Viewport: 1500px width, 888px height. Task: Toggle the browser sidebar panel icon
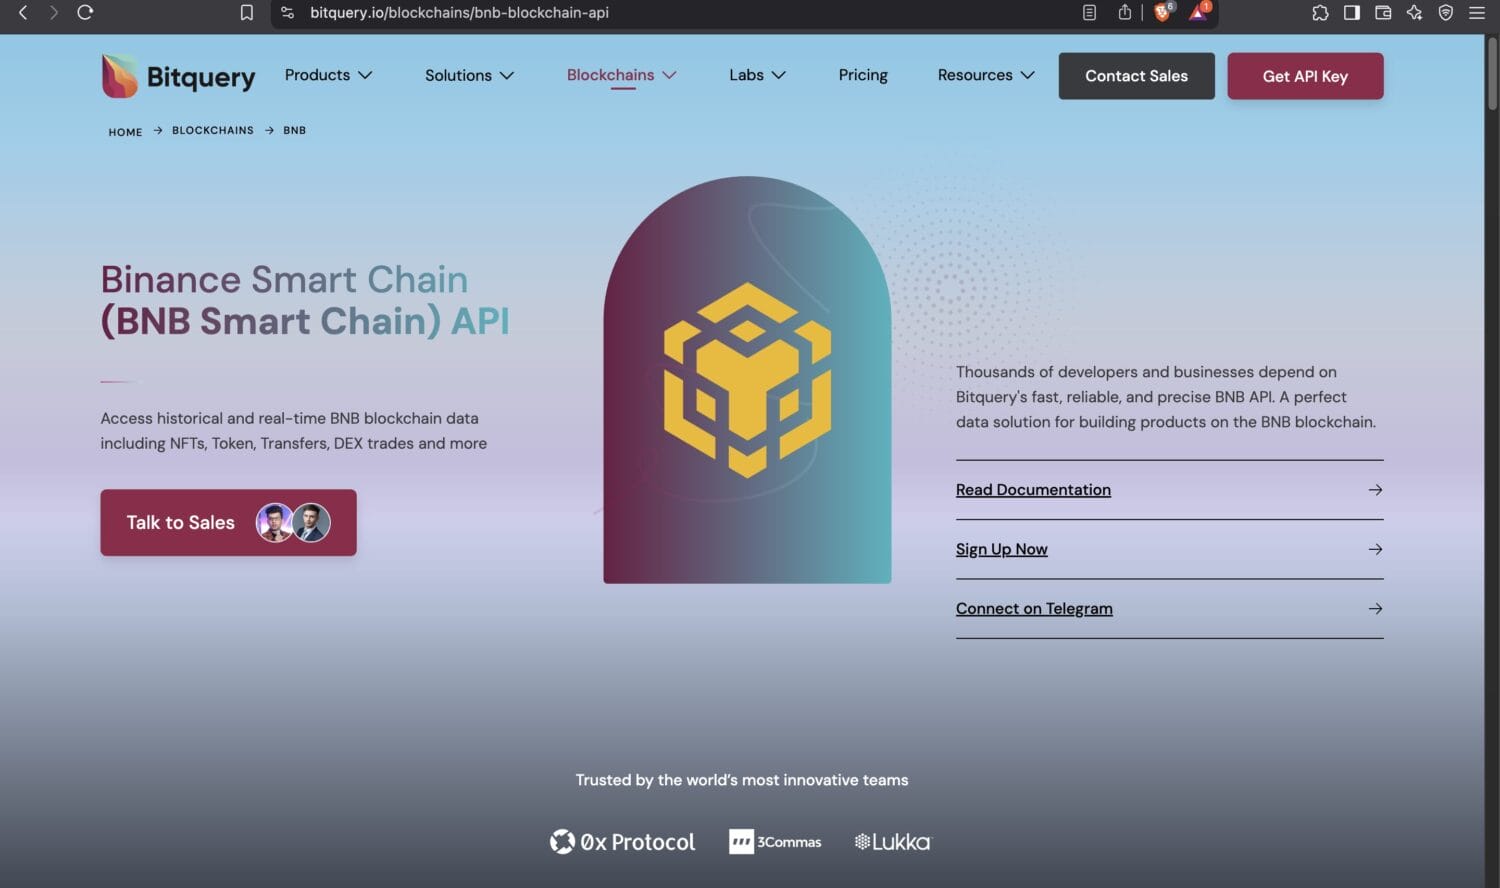[1351, 13]
